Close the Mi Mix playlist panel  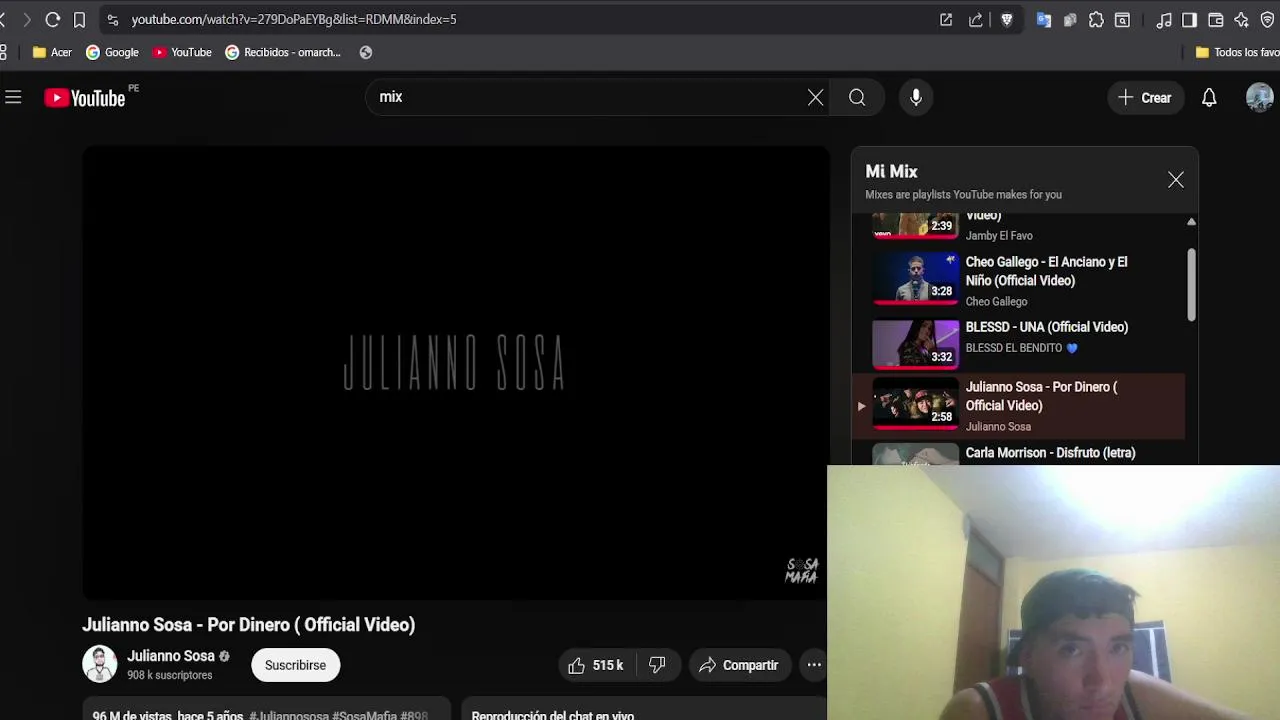point(1176,180)
